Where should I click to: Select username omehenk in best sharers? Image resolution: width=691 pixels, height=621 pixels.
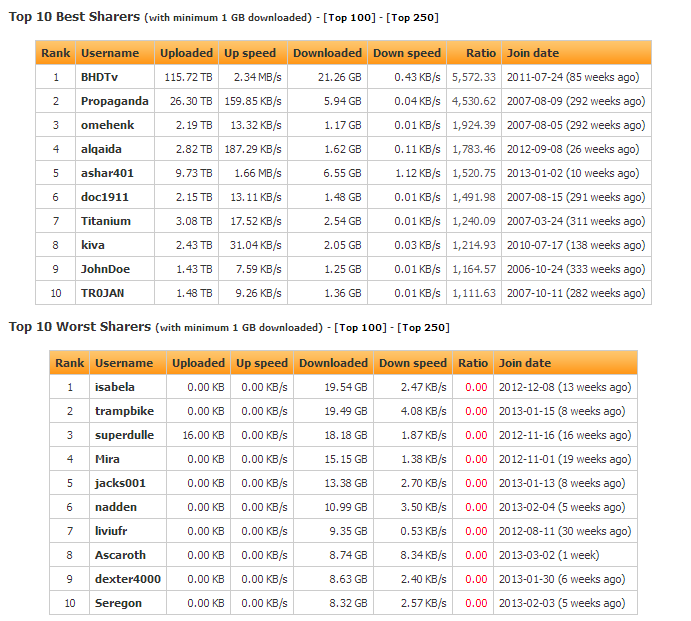108,125
